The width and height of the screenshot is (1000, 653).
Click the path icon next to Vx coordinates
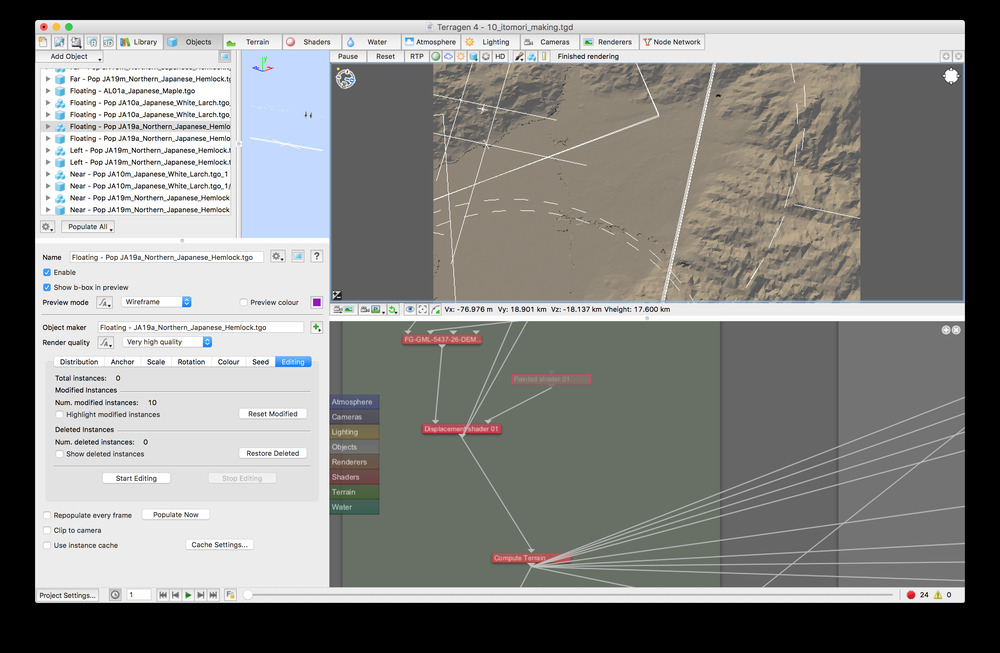point(436,309)
